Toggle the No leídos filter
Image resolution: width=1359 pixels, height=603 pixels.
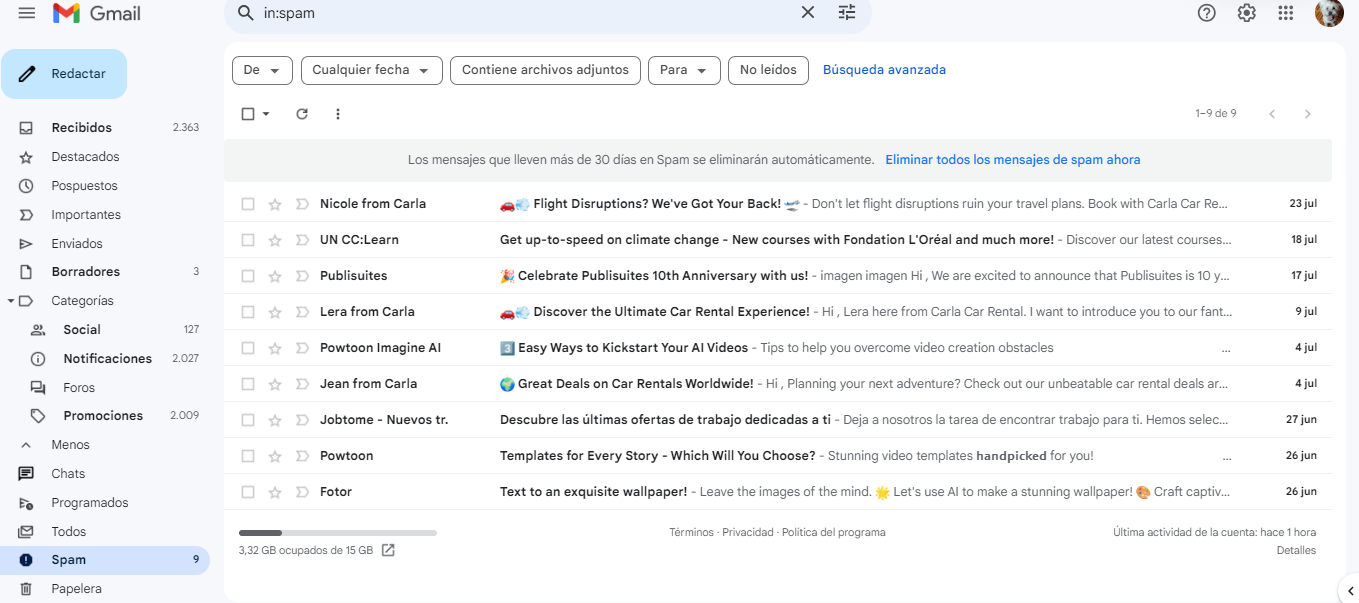[x=768, y=70]
